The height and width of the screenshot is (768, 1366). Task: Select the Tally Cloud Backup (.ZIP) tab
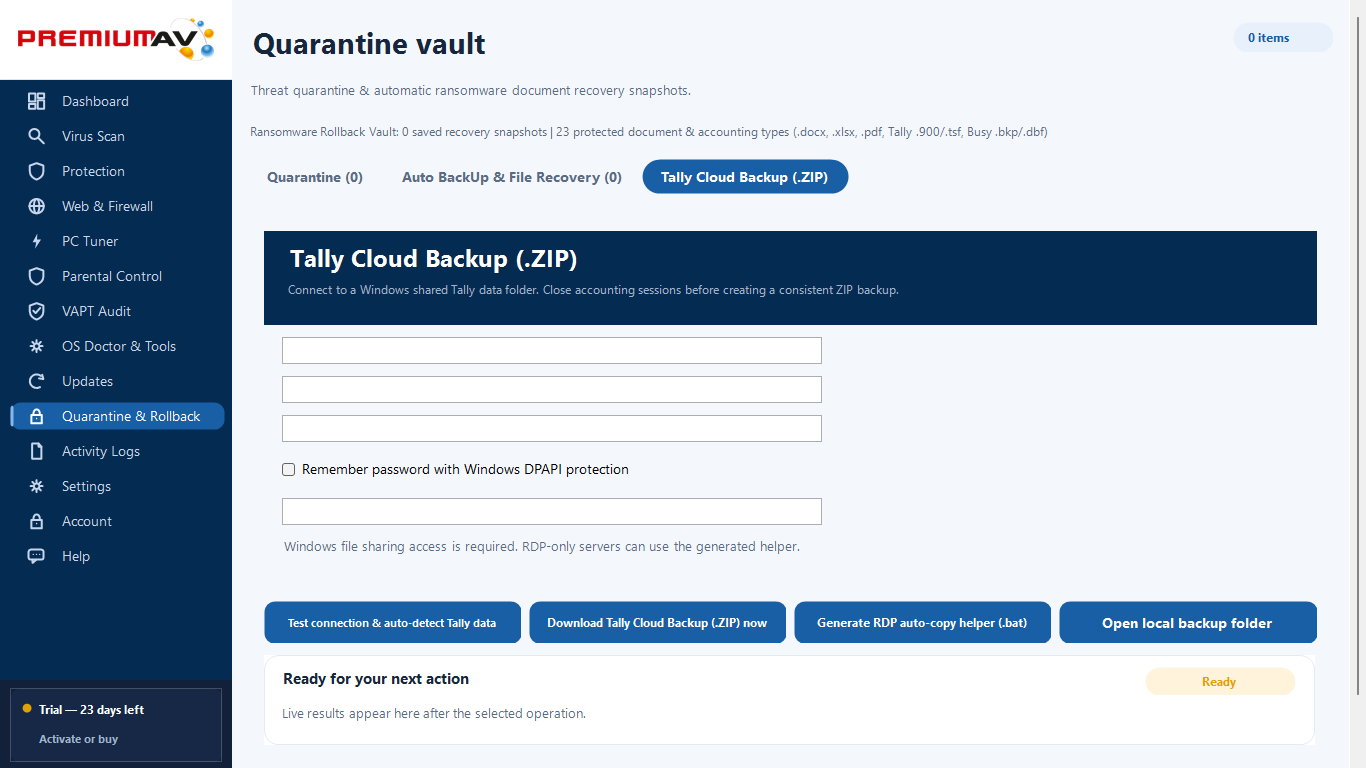(745, 177)
